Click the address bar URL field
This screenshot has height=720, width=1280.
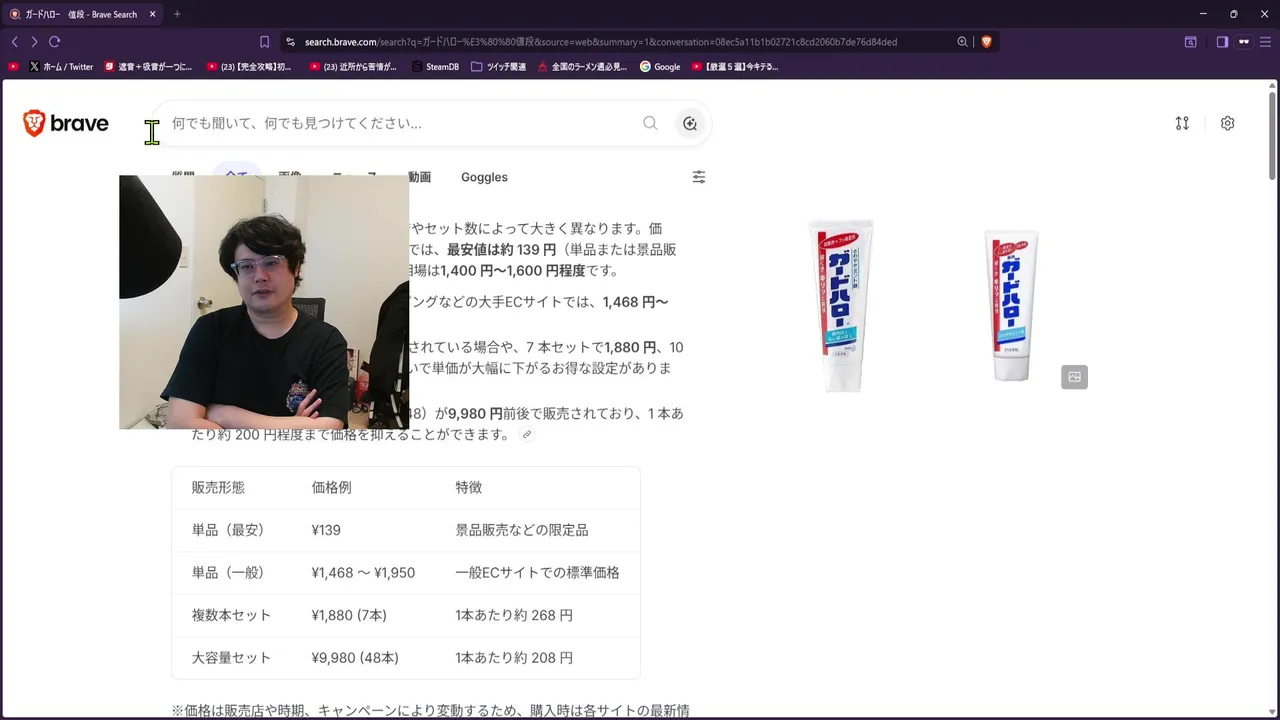point(600,42)
